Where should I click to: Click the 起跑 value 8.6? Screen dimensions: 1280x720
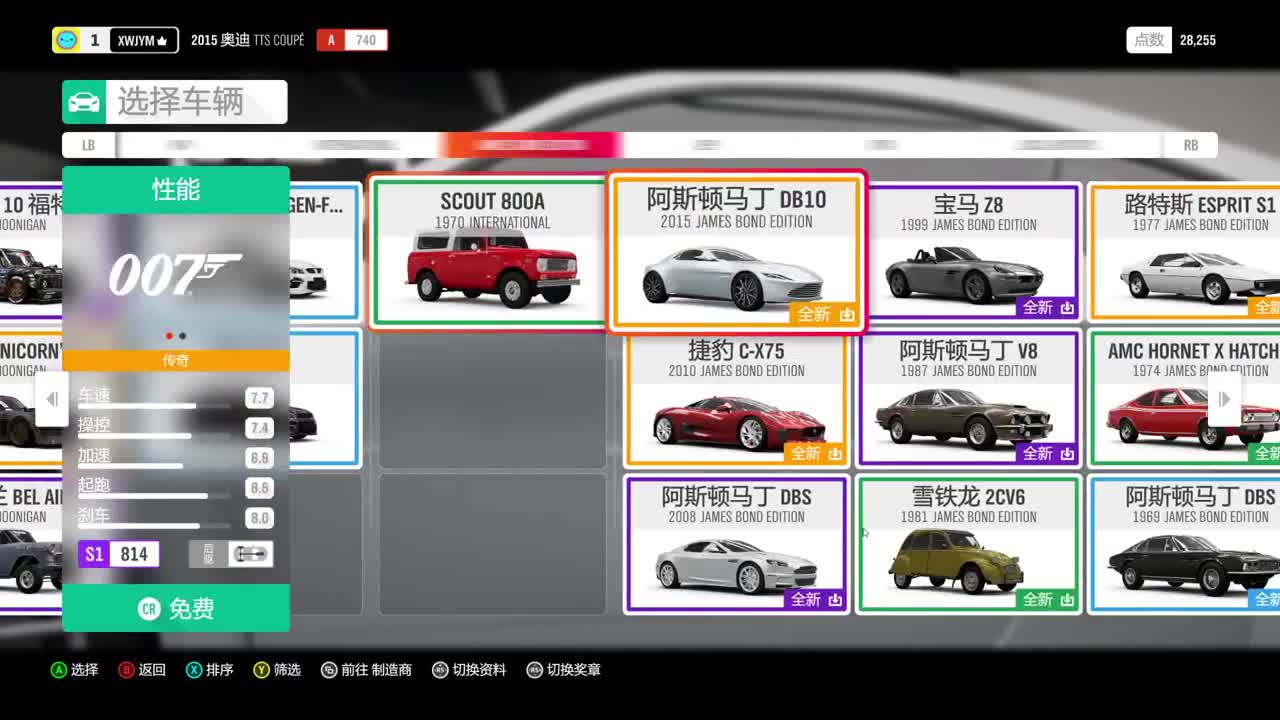(259, 488)
